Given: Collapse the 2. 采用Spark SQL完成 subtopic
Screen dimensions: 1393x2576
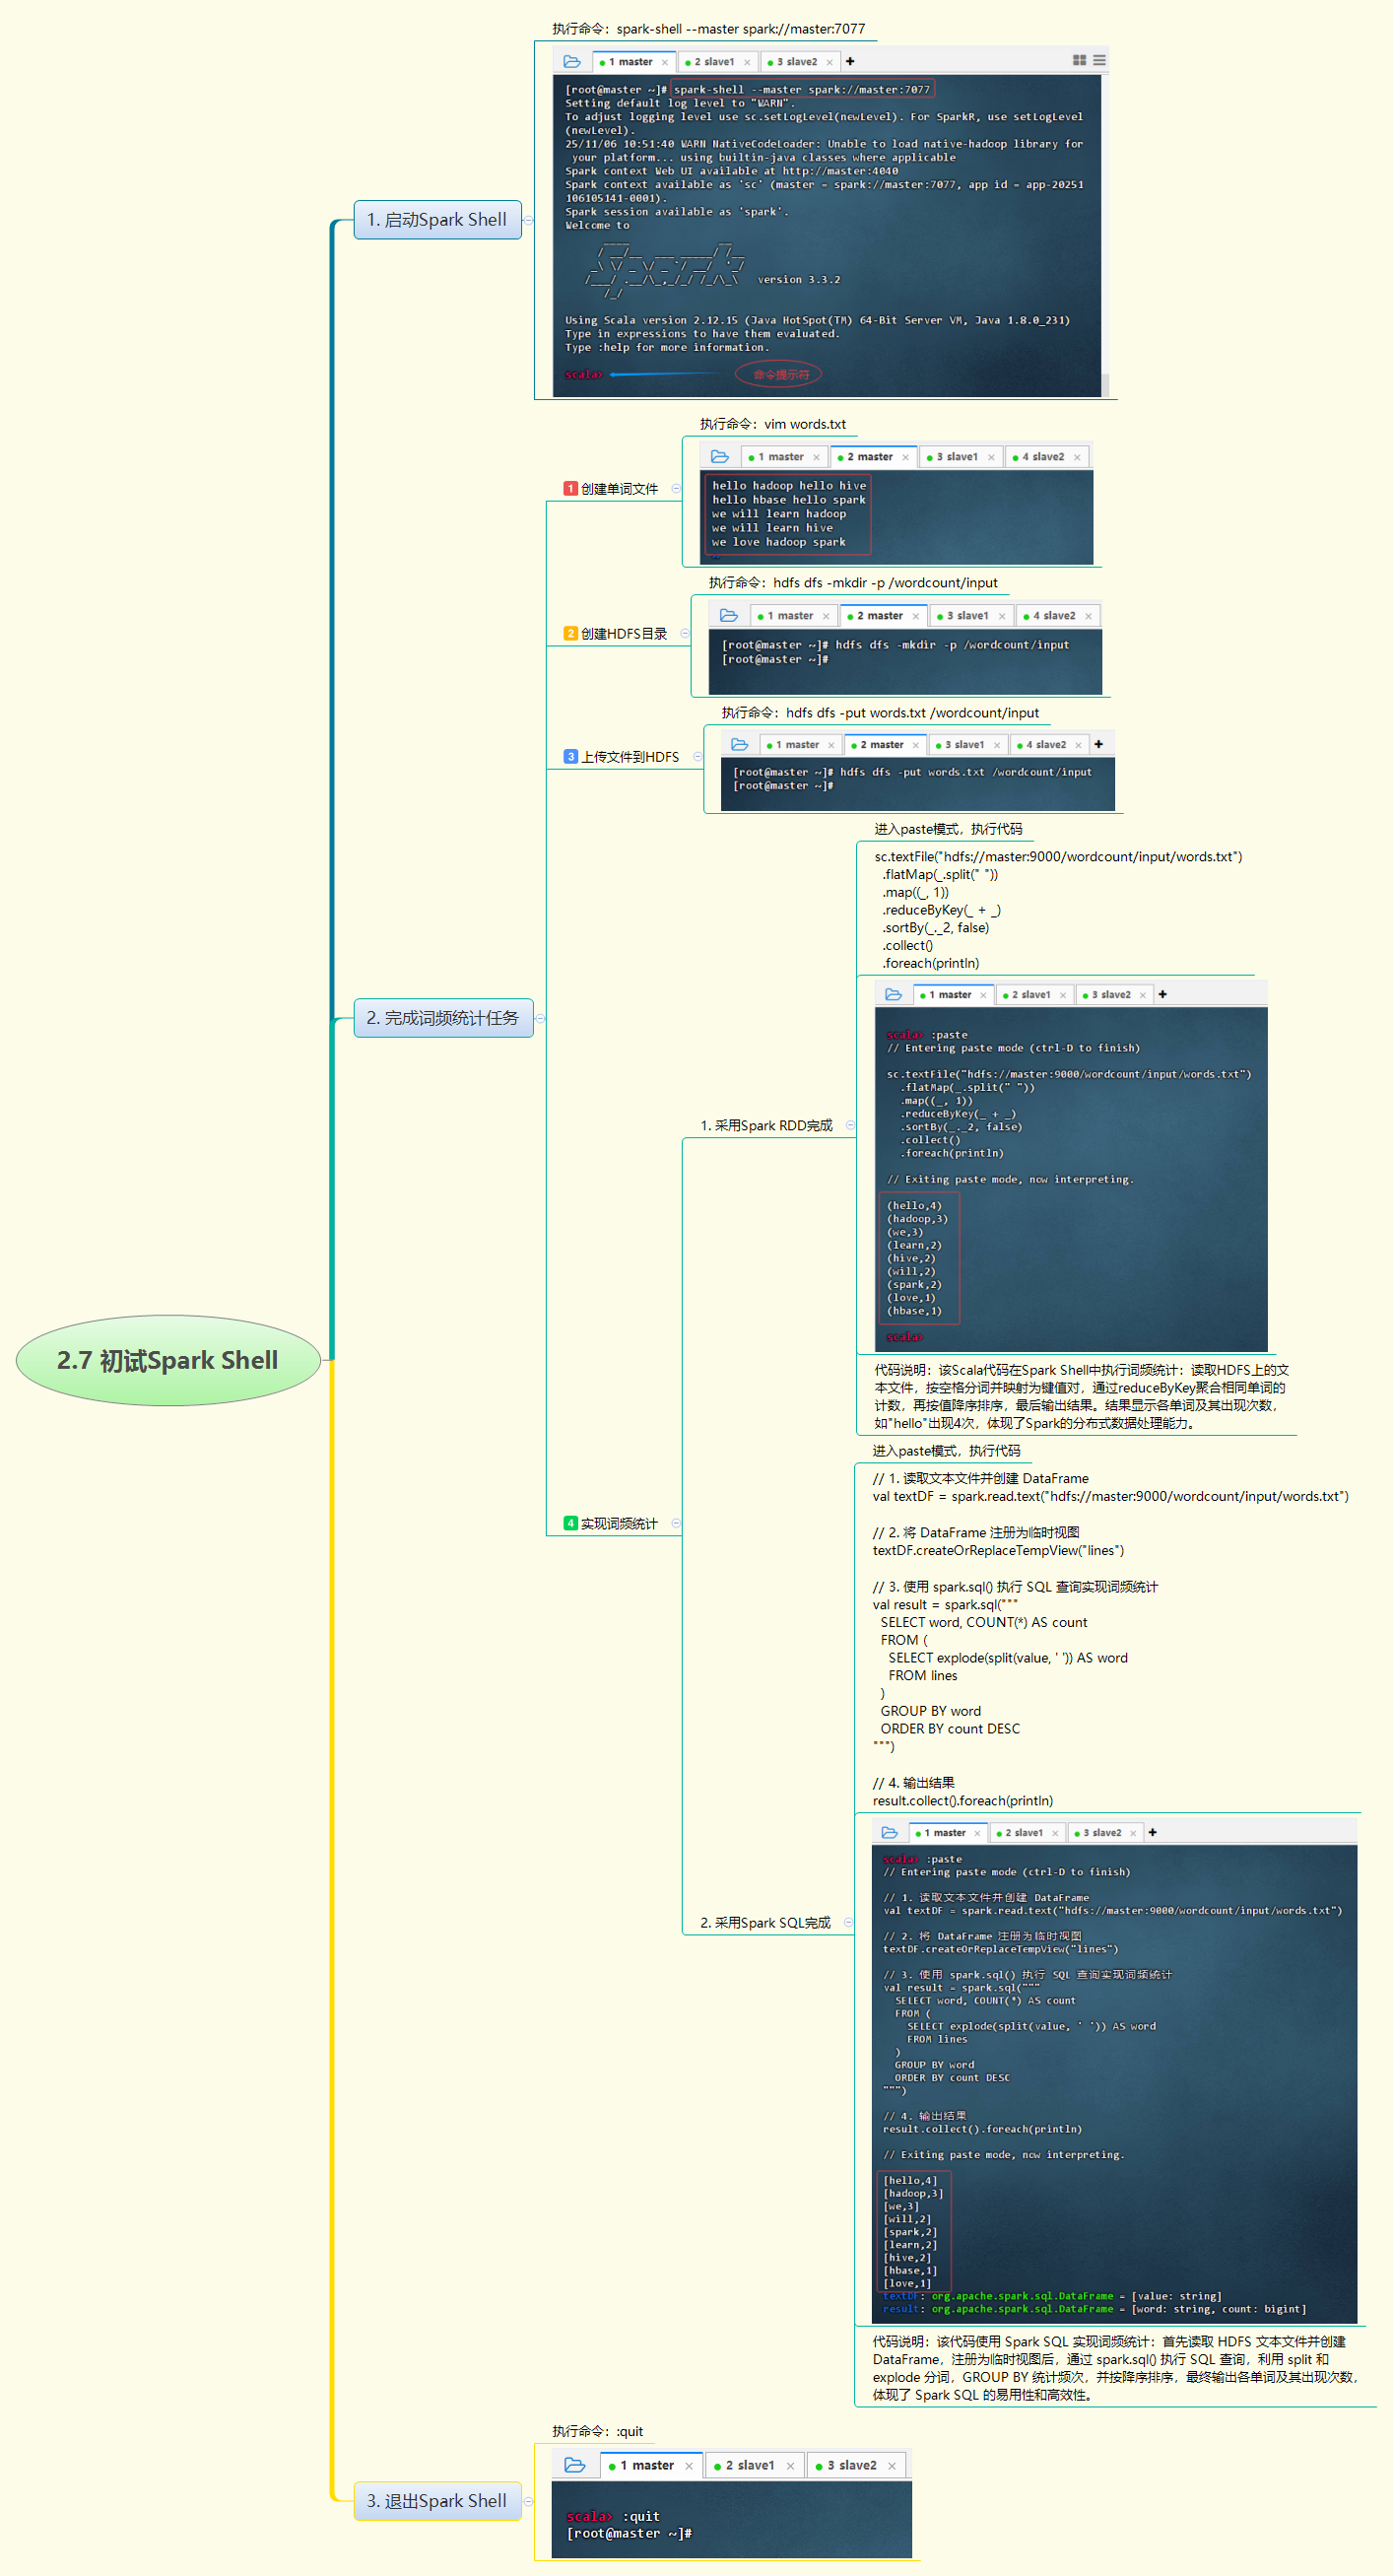Looking at the screenshot, I should click(849, 1922).
